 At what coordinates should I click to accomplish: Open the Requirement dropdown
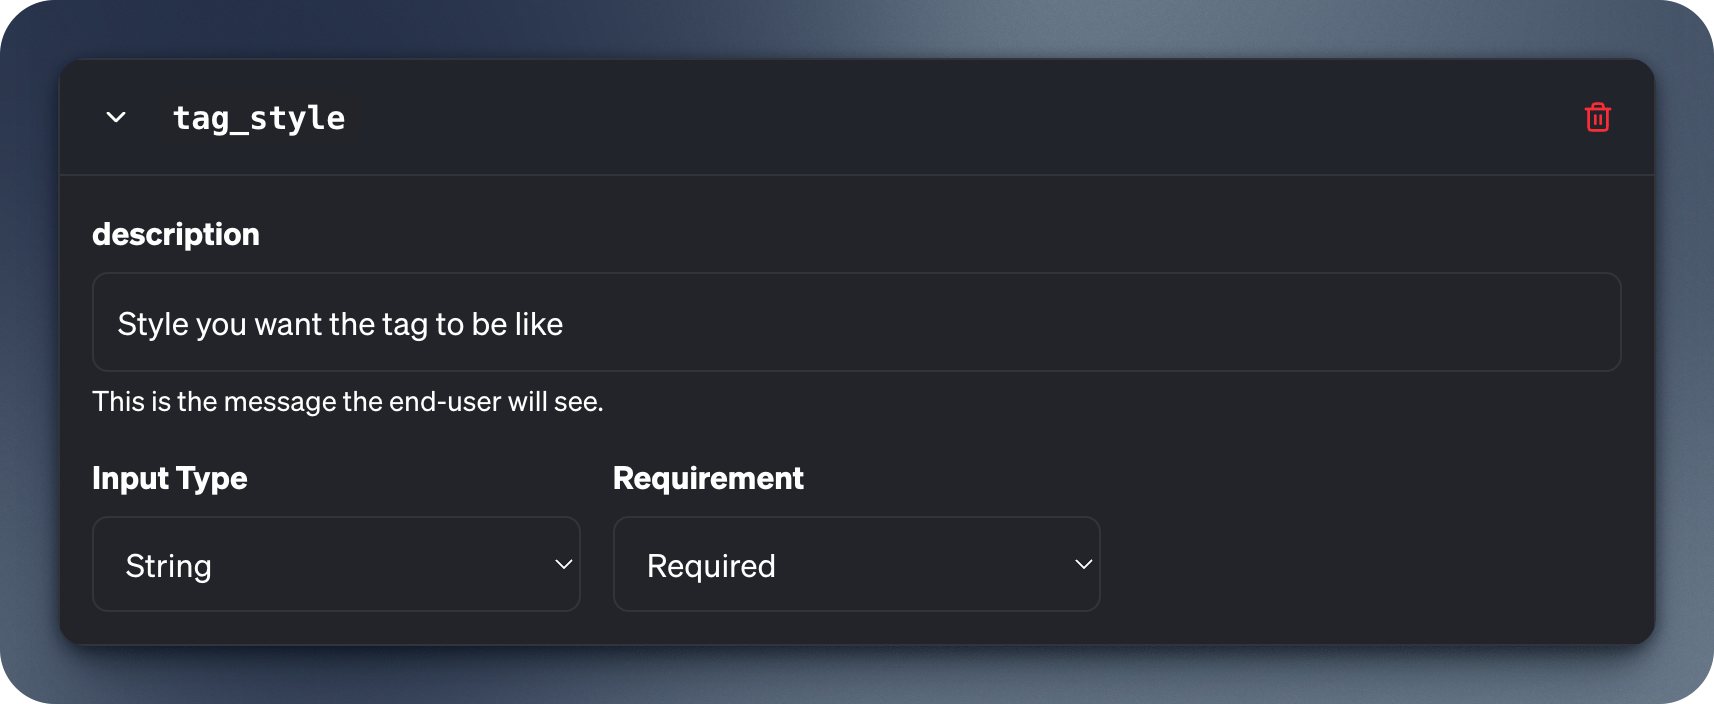[856, 564]
